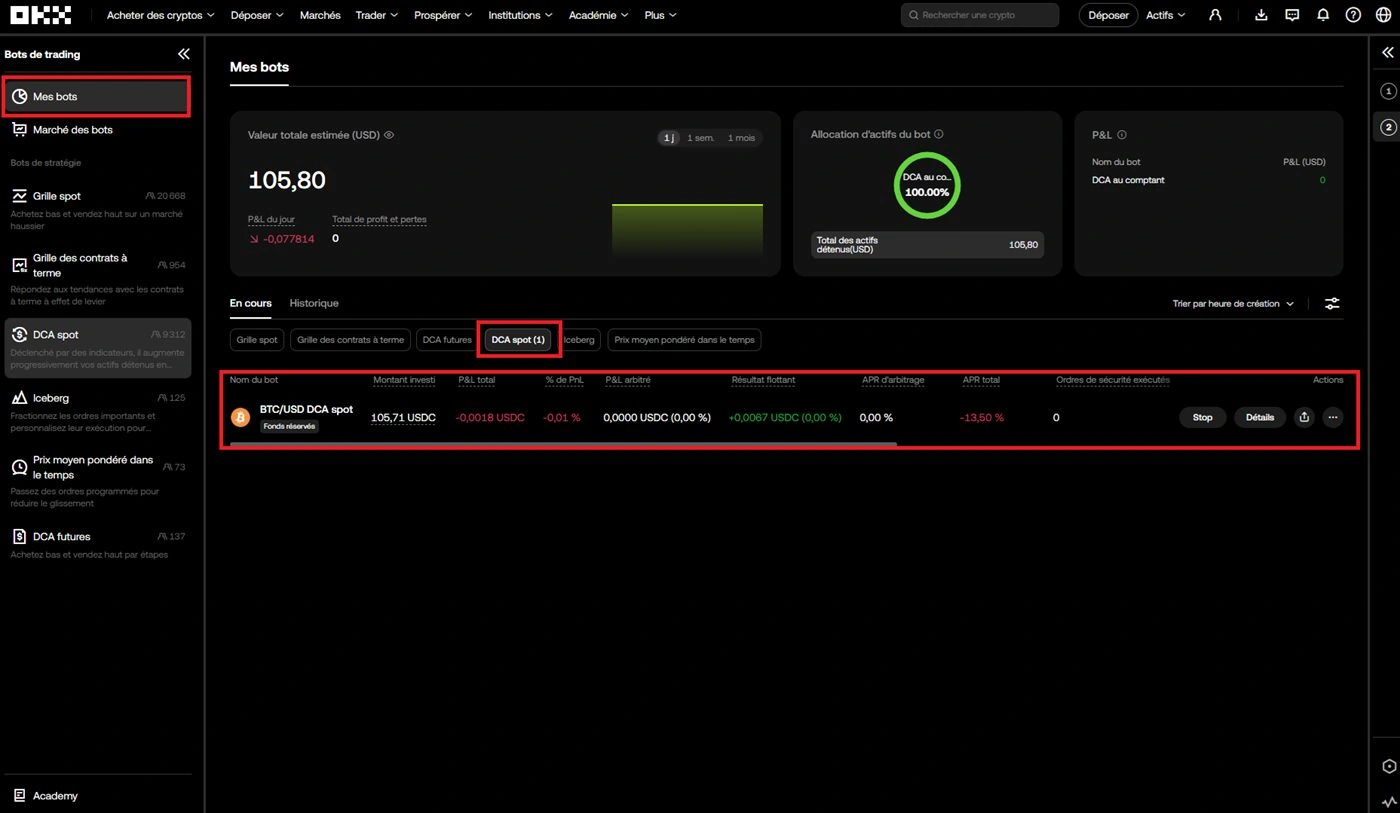Click the Fonds réservés tag
This screenshot has height=813, width=1400.
tap(289, 426)
